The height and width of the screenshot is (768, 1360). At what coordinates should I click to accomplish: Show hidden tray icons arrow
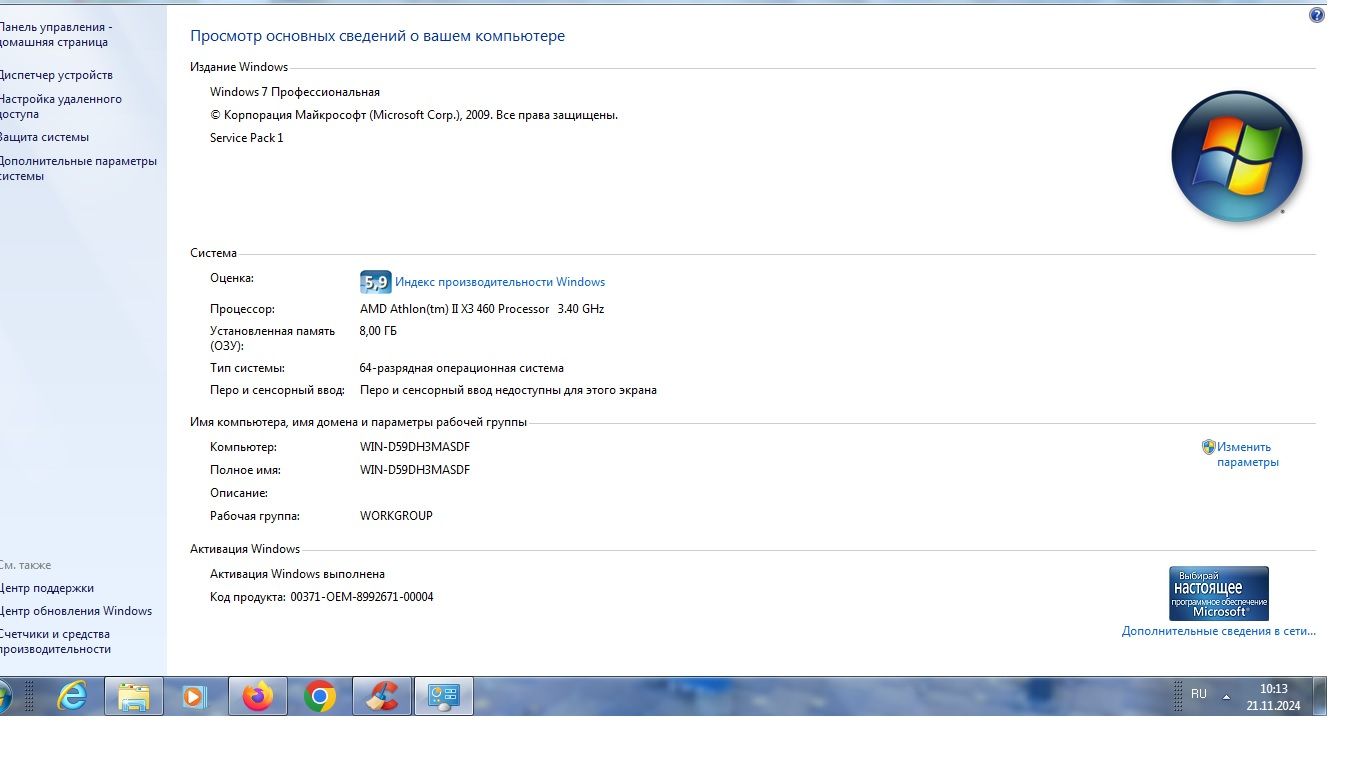[x=1226, y=696]
